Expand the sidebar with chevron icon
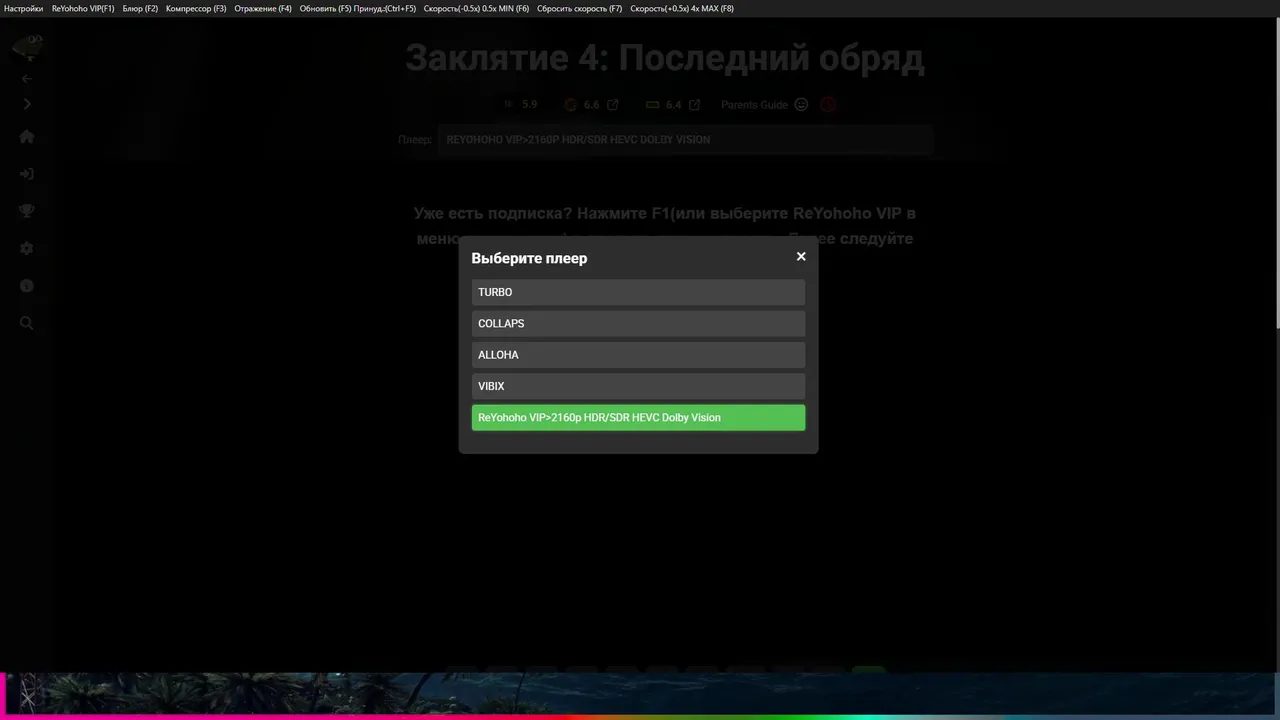The image size is (1280, 720). pyautogui.click(x=27, y=104)
